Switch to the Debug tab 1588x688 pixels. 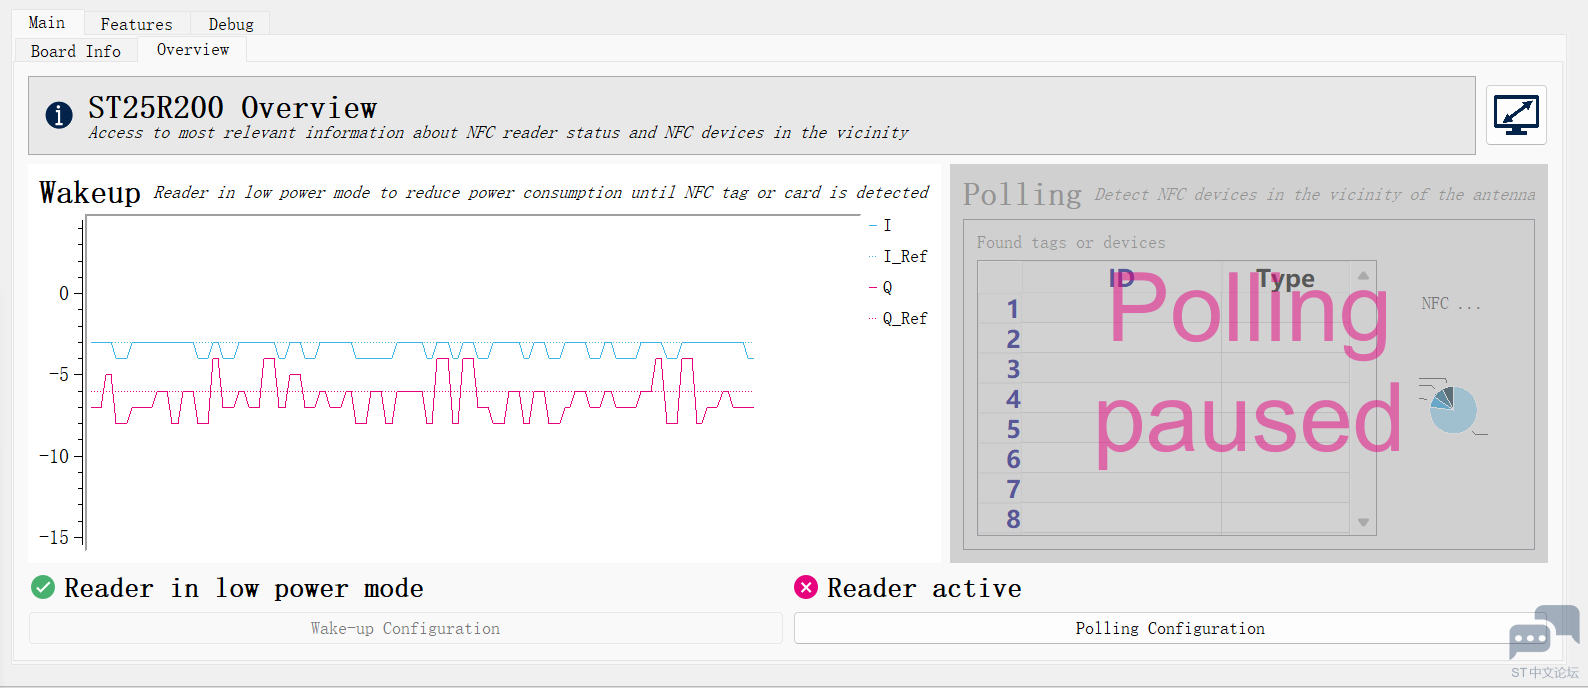coord(231,24)
